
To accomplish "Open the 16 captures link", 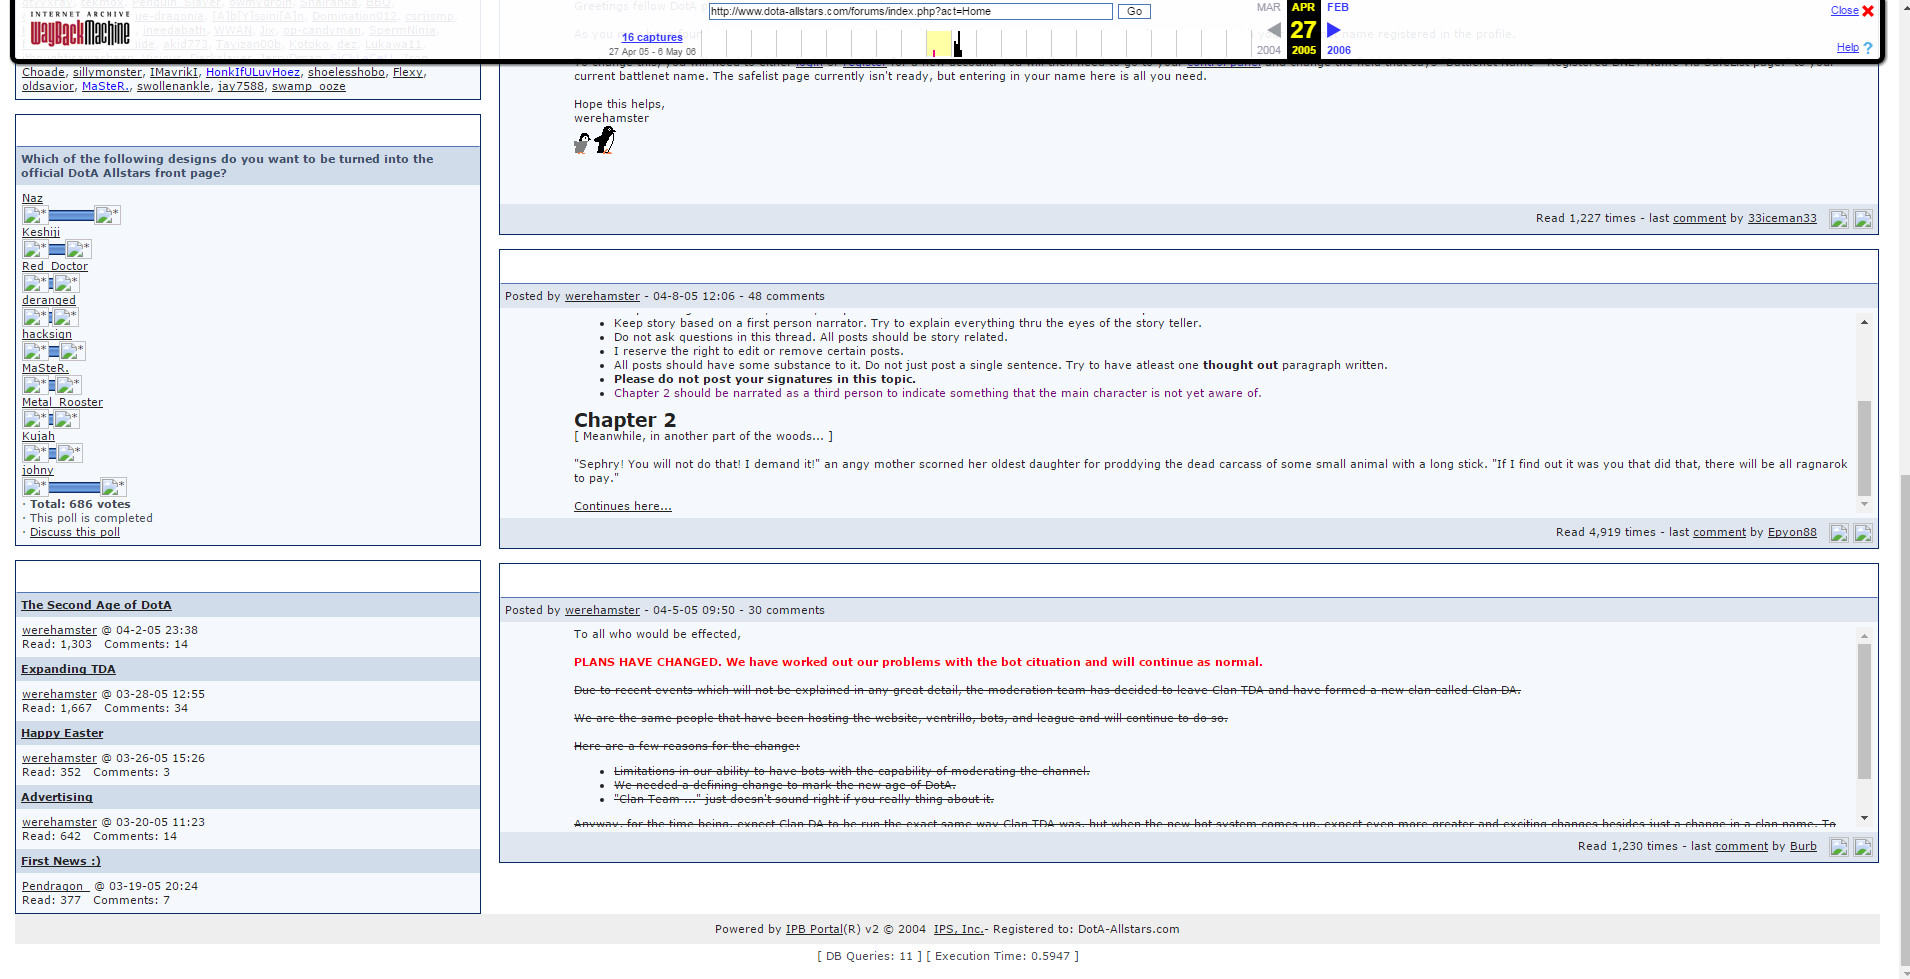I will [x=652, y=37].
